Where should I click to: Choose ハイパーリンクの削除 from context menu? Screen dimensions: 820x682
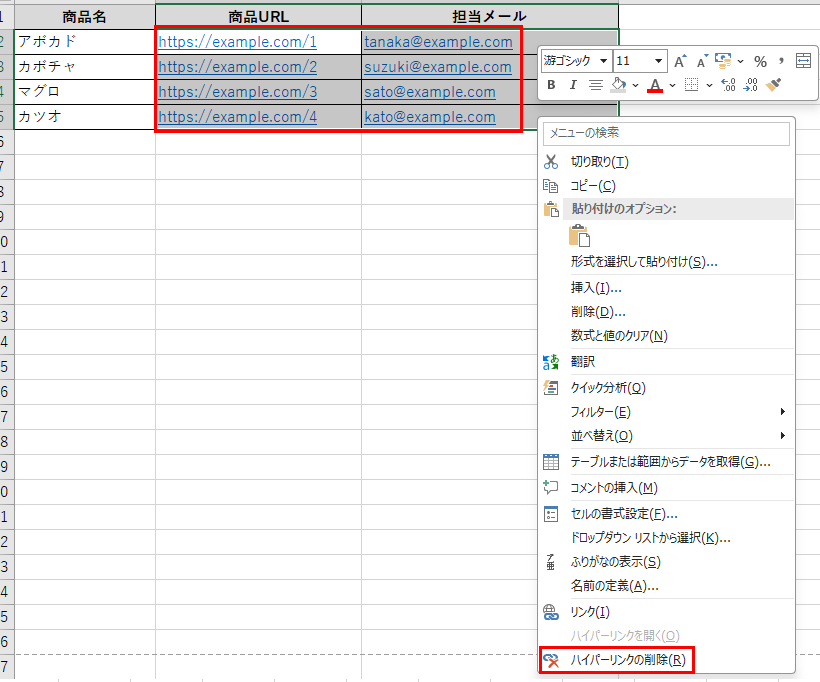(x=627, y=659)
